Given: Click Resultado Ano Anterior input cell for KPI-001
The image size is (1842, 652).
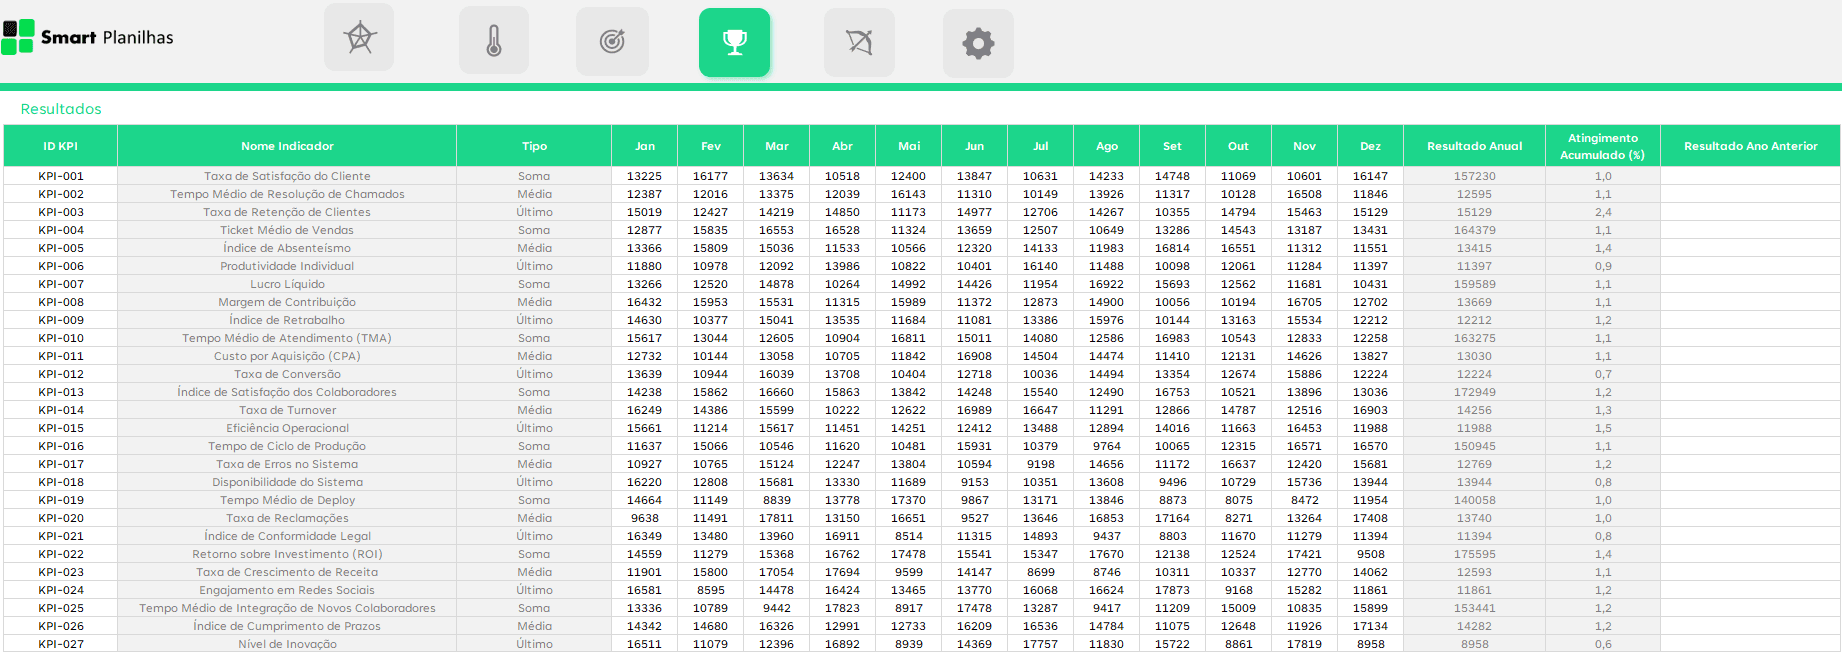Looking at the screenshot, I should (x=1750, y=176).
